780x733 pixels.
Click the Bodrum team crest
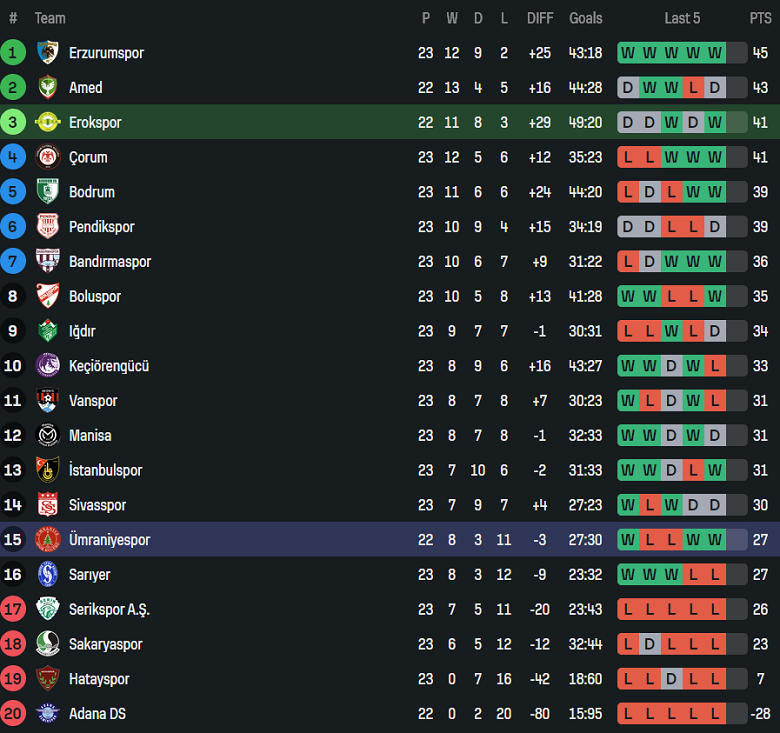48,192
